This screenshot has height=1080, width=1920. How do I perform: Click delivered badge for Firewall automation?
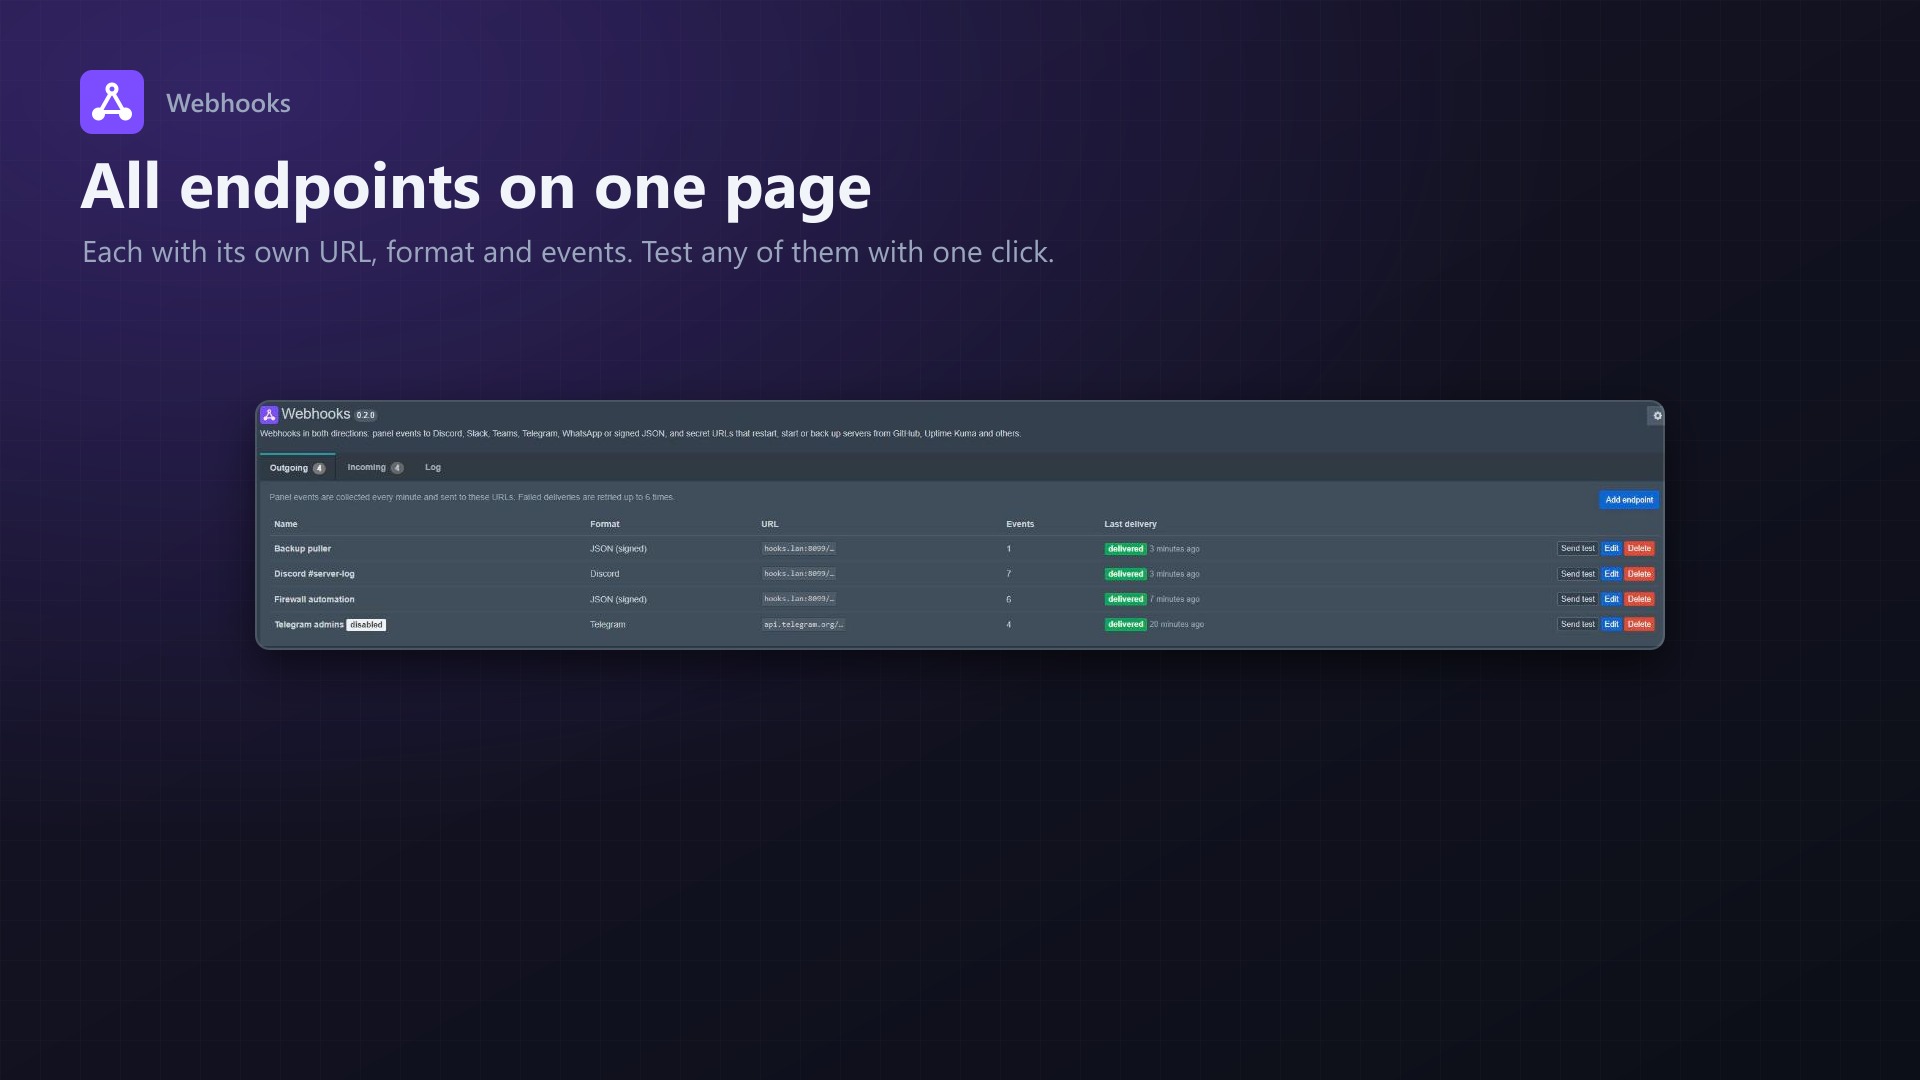click(x=1125, y=599)
